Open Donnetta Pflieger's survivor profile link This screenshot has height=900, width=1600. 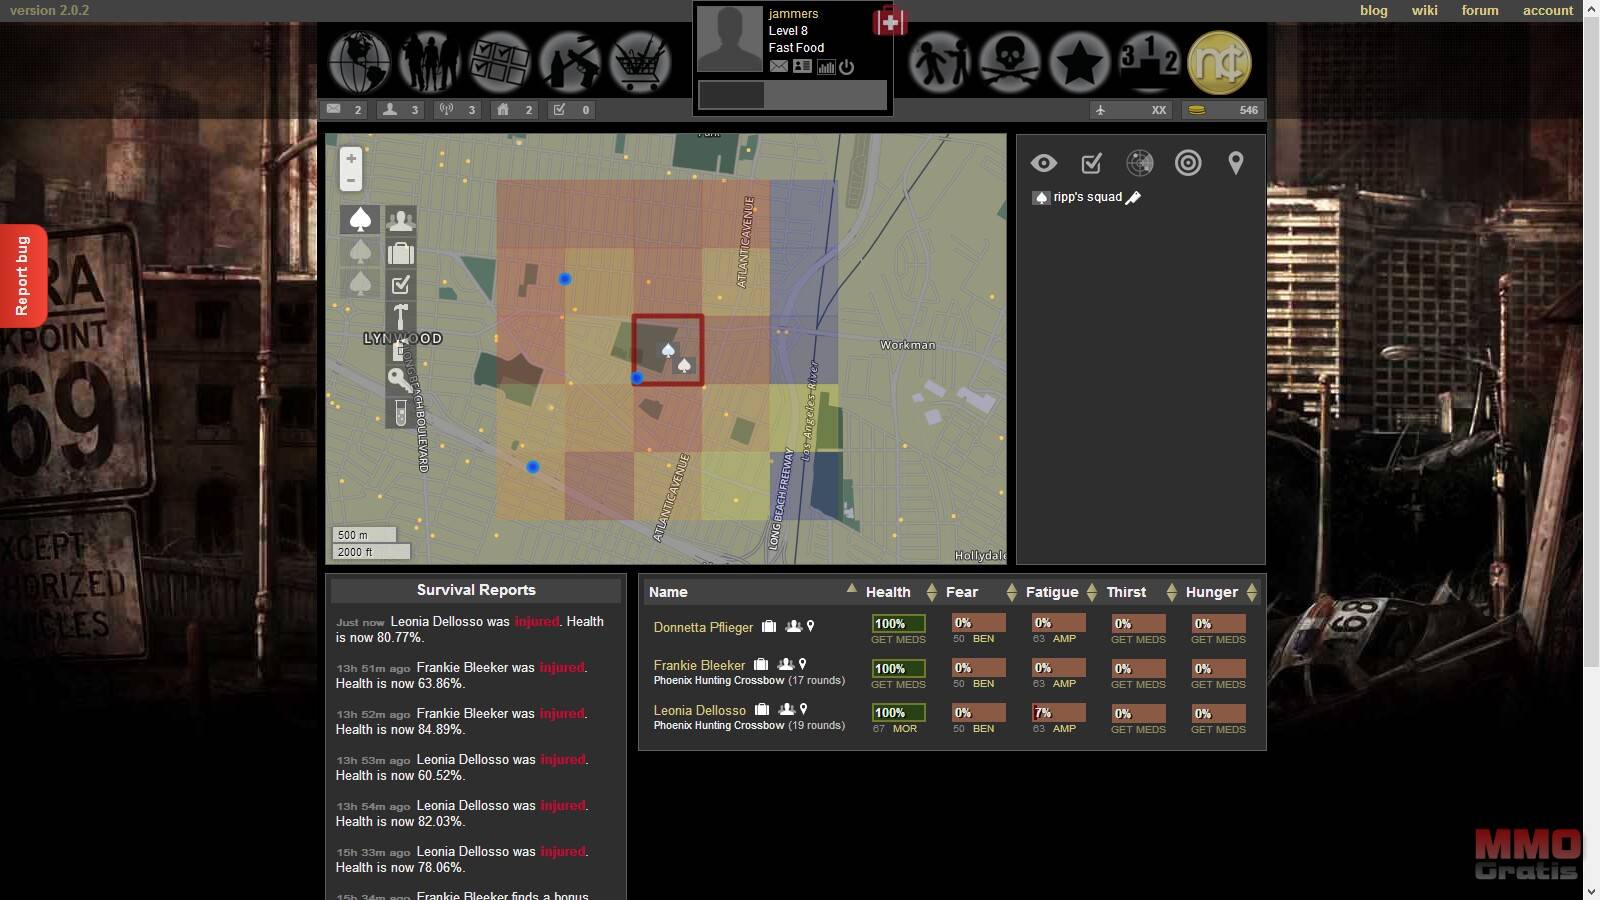click(x=703, y=627)
